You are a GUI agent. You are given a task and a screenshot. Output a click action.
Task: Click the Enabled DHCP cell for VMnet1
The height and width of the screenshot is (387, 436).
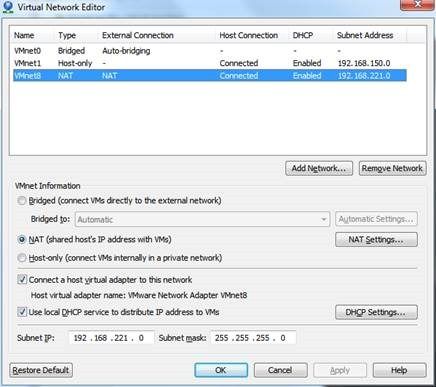click(x=307, y=63)
